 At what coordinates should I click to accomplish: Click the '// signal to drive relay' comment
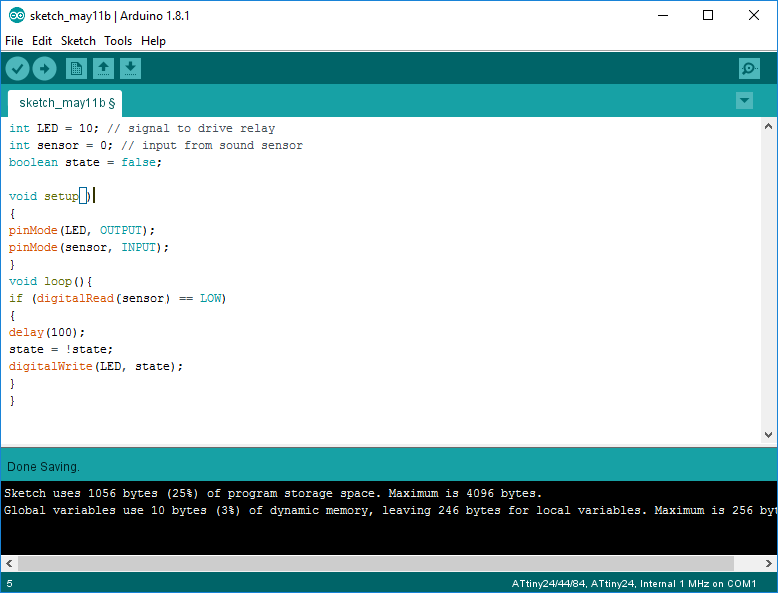click(x=191, y=129)
